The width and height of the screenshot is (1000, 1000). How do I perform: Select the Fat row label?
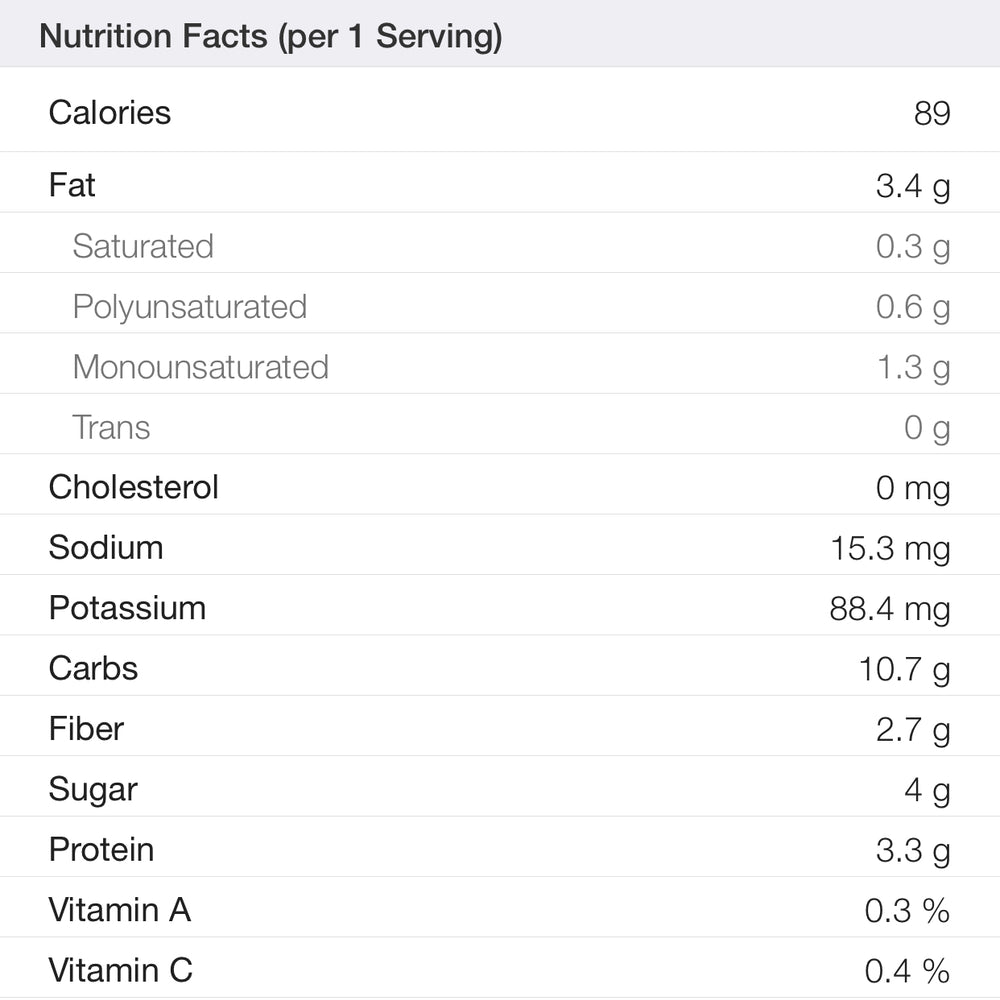[x=72, y=185]
